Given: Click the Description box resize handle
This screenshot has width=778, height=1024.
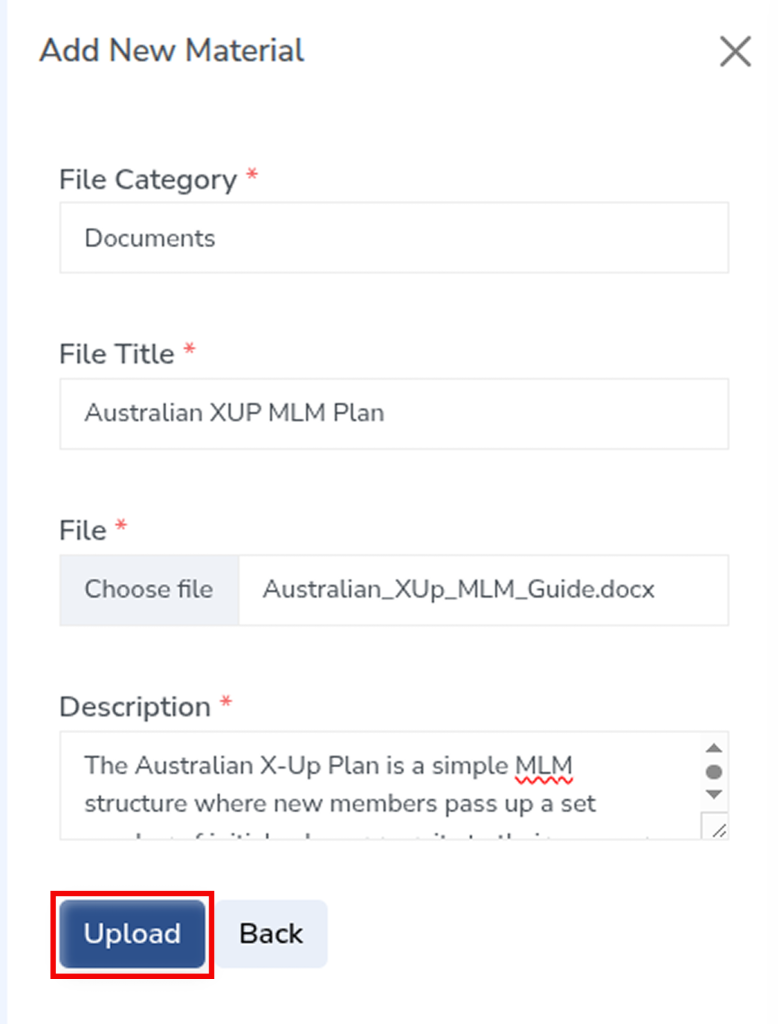Looking at the screenshot, I should 718,828.
